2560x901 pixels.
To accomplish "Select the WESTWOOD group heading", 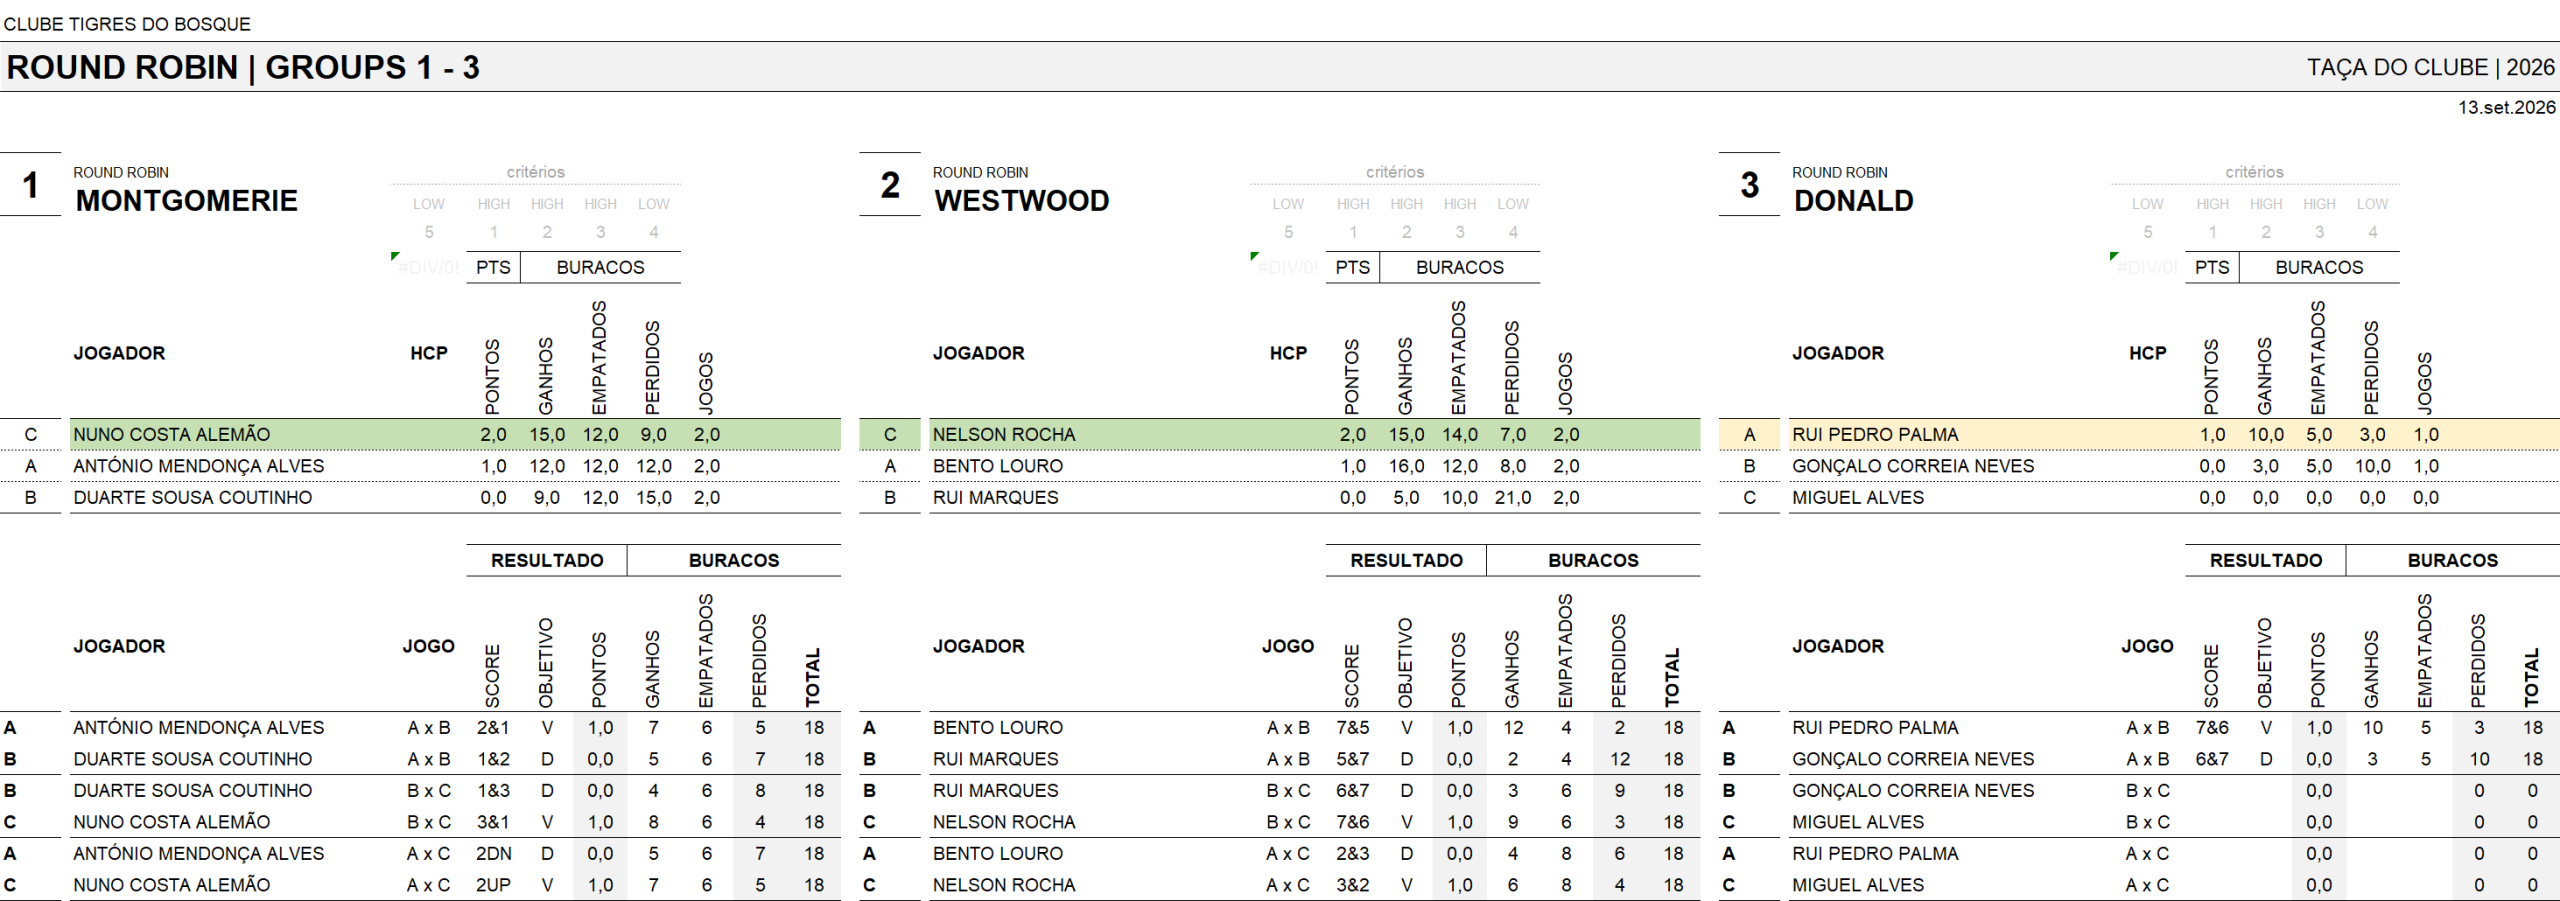I will (x=1021, y=201).
